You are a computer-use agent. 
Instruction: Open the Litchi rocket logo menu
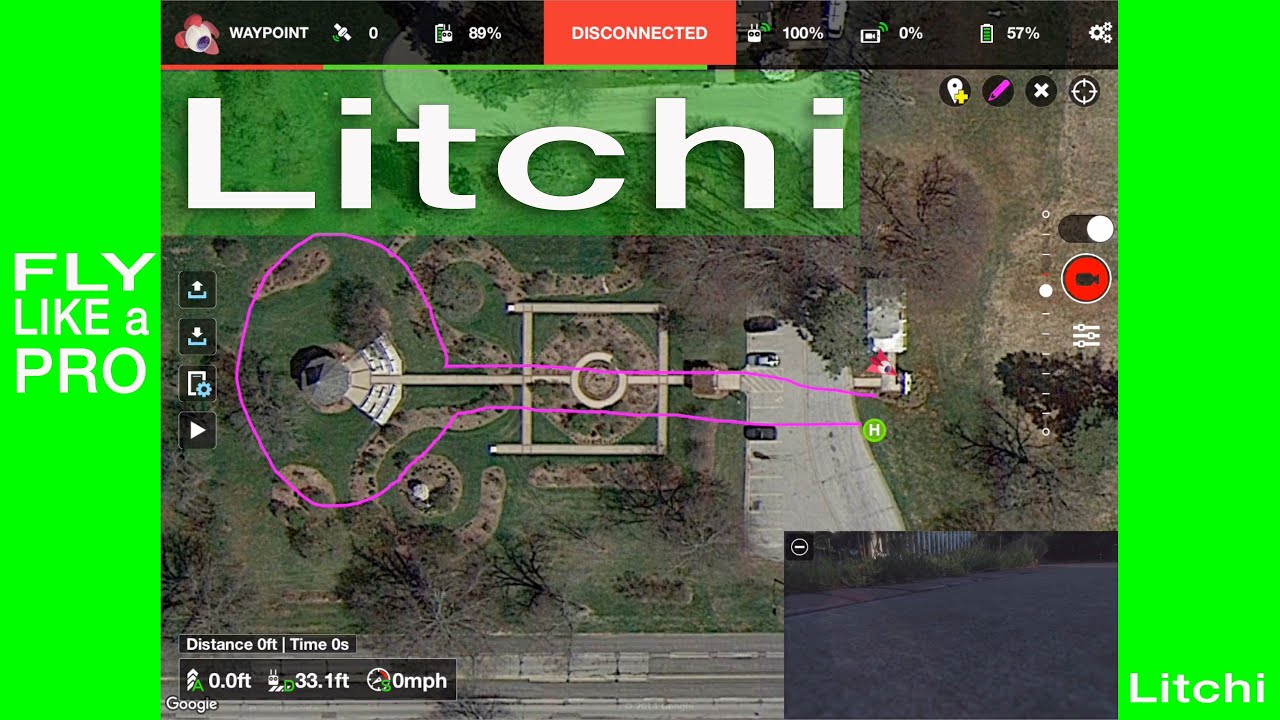(x=197, y=34)
